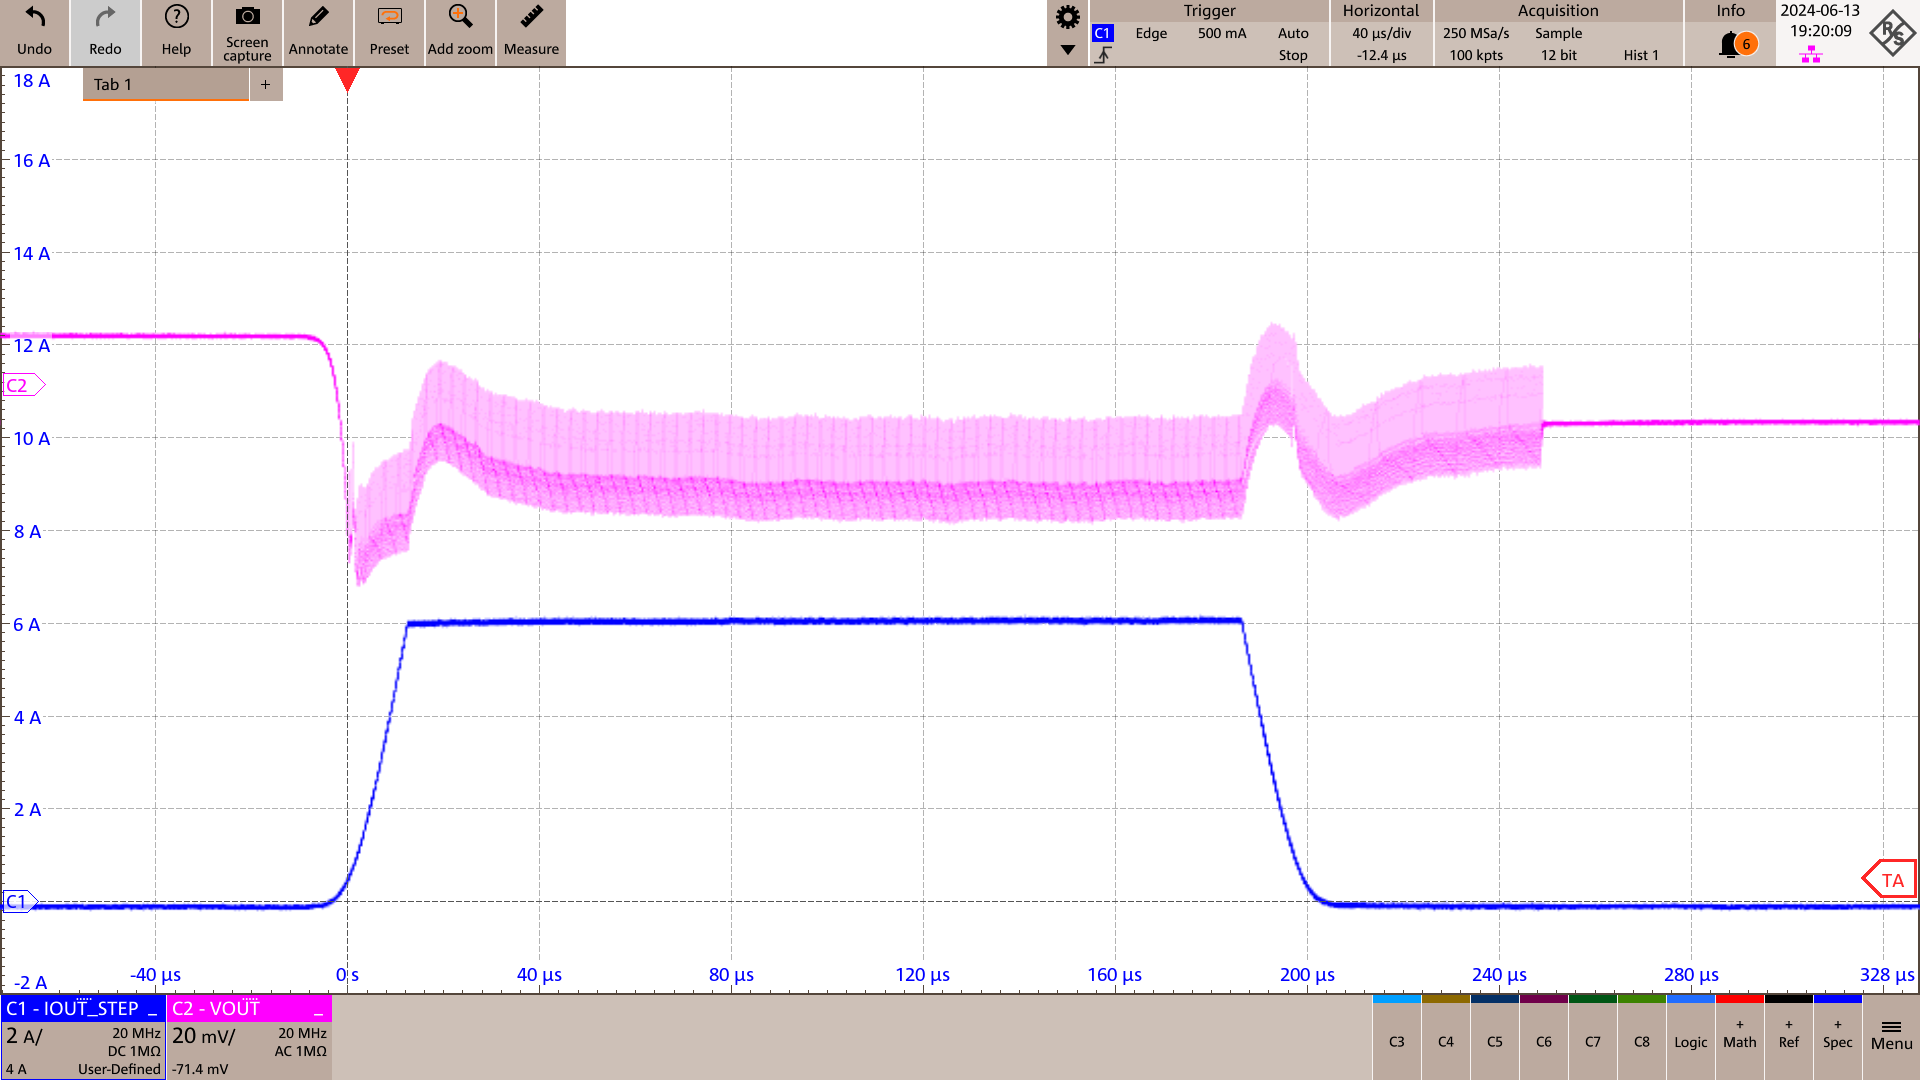Select the Annotate pencil tool

(318, 18)
